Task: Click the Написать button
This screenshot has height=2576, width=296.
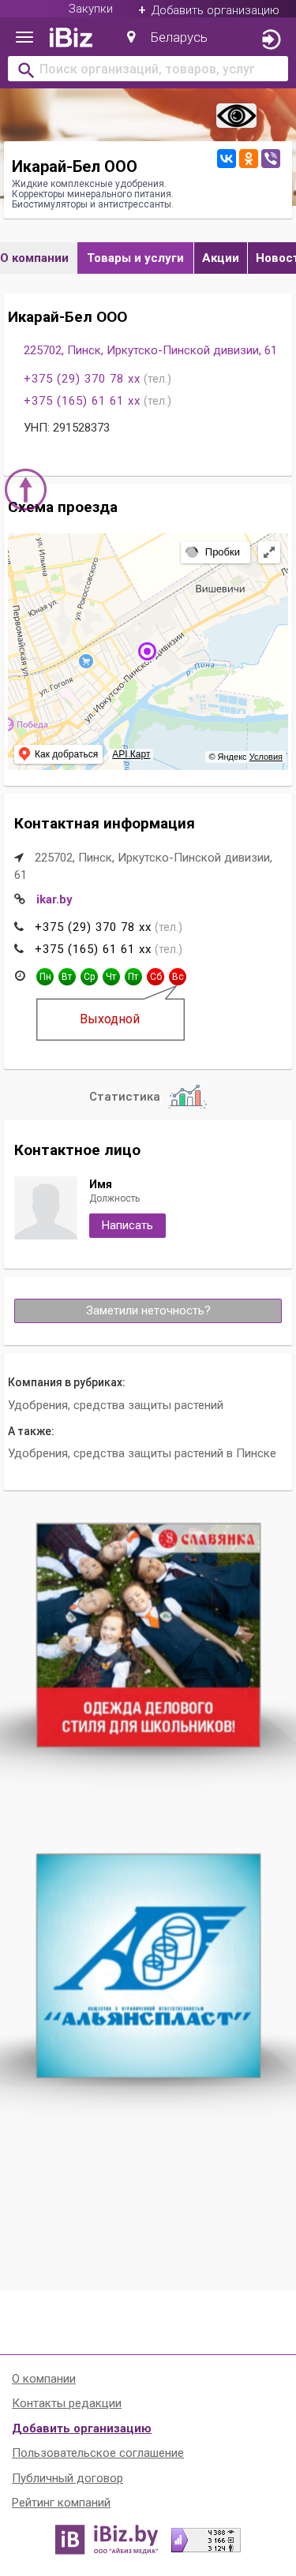Action: coord(127,1225)
